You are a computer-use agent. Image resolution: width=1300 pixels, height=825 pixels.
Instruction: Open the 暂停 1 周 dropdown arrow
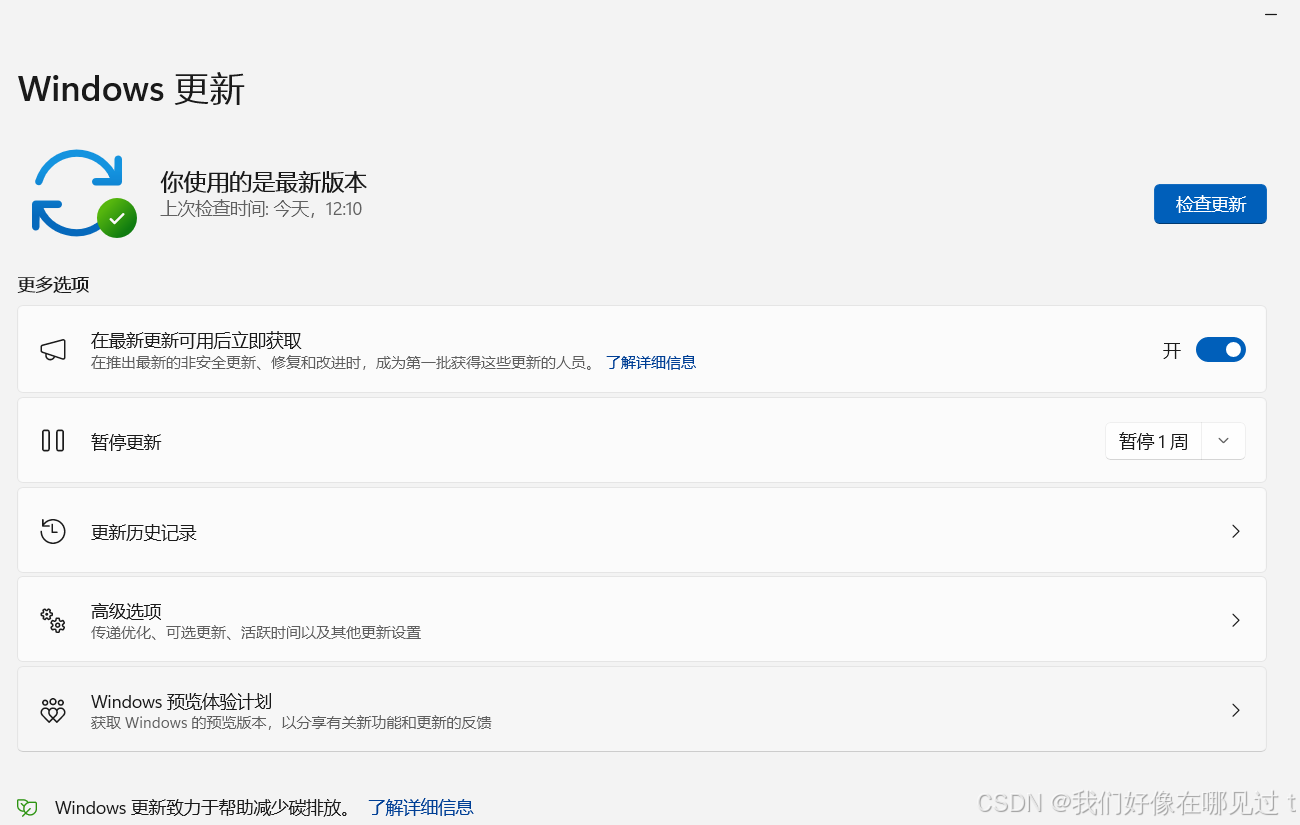tap(1224, 441)
